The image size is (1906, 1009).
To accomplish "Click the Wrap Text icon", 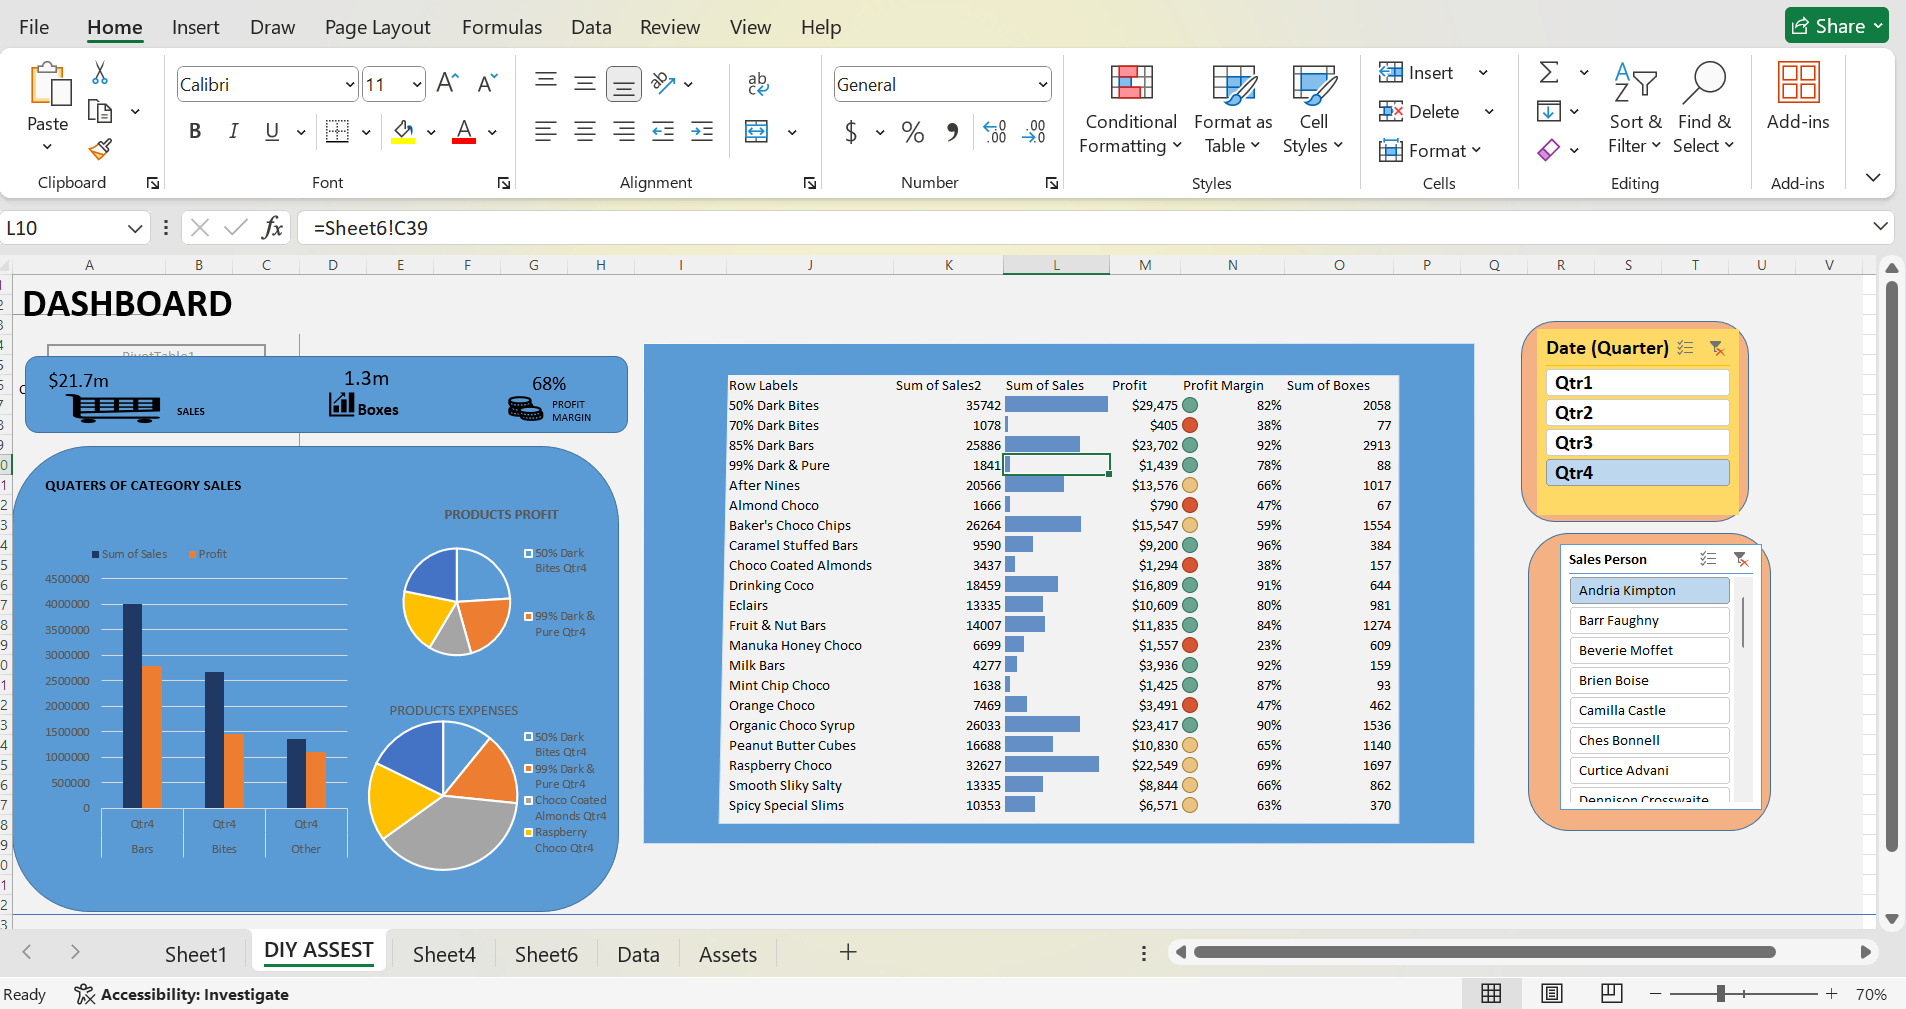I will (758, 84).
